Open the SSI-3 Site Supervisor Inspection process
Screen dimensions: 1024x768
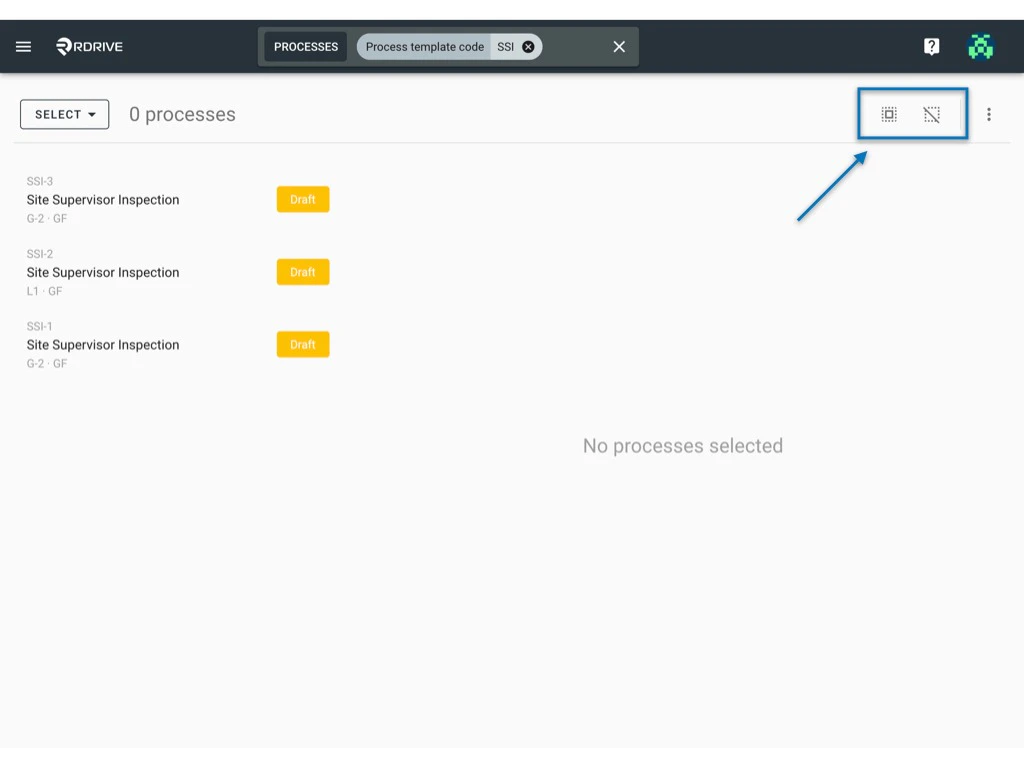point(103,199)
